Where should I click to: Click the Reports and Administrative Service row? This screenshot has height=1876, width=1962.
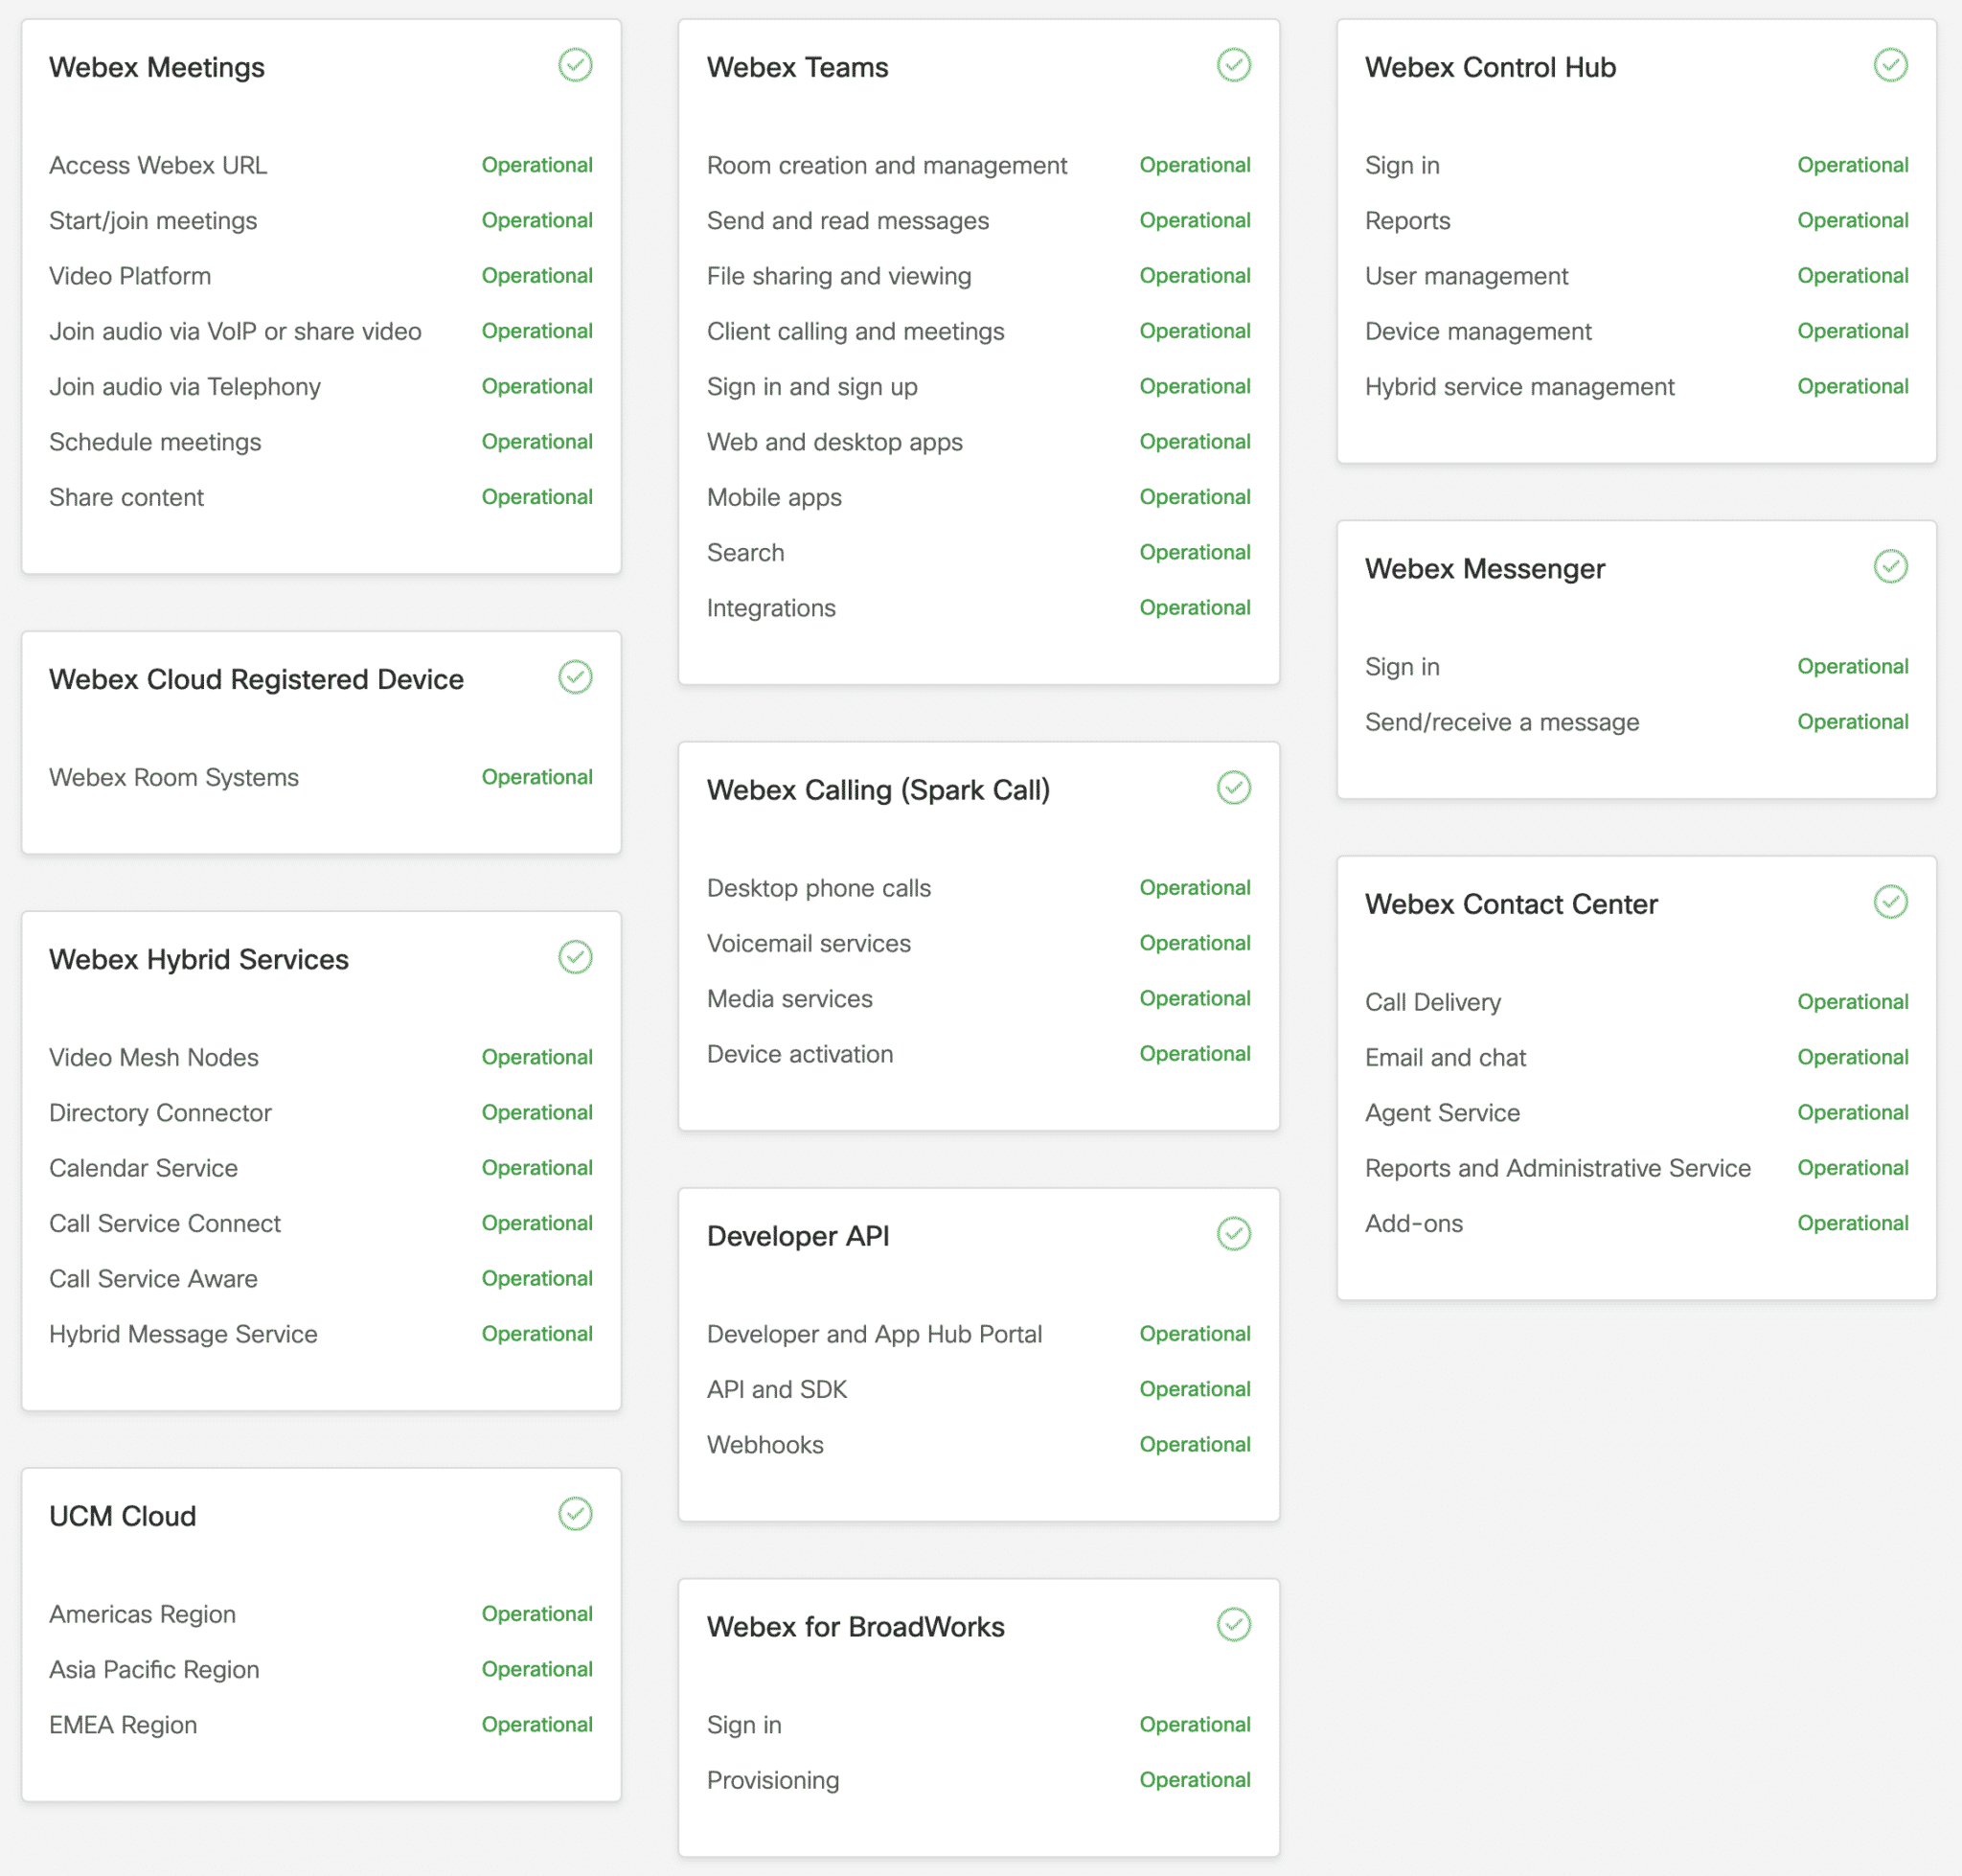click(1556, 1167)
